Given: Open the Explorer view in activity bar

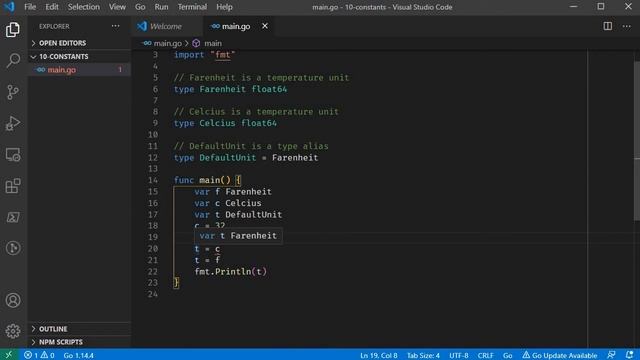Looking at the screenshot, I should point(13,30).
